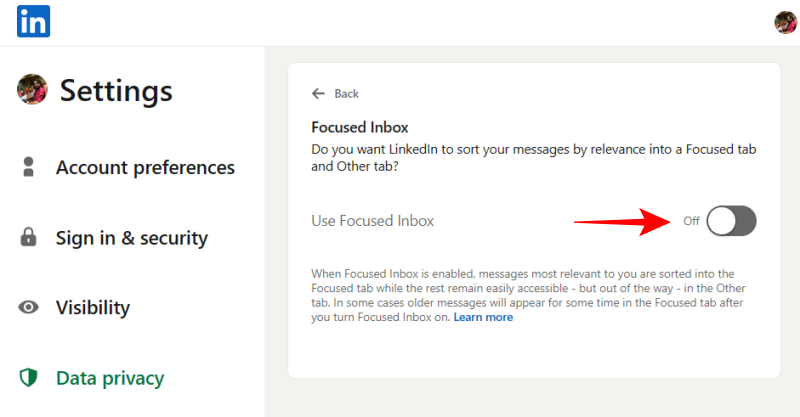Screen dimensions: 800x417
Task: Click the Use Focused Inbox label
Action: 373,221
